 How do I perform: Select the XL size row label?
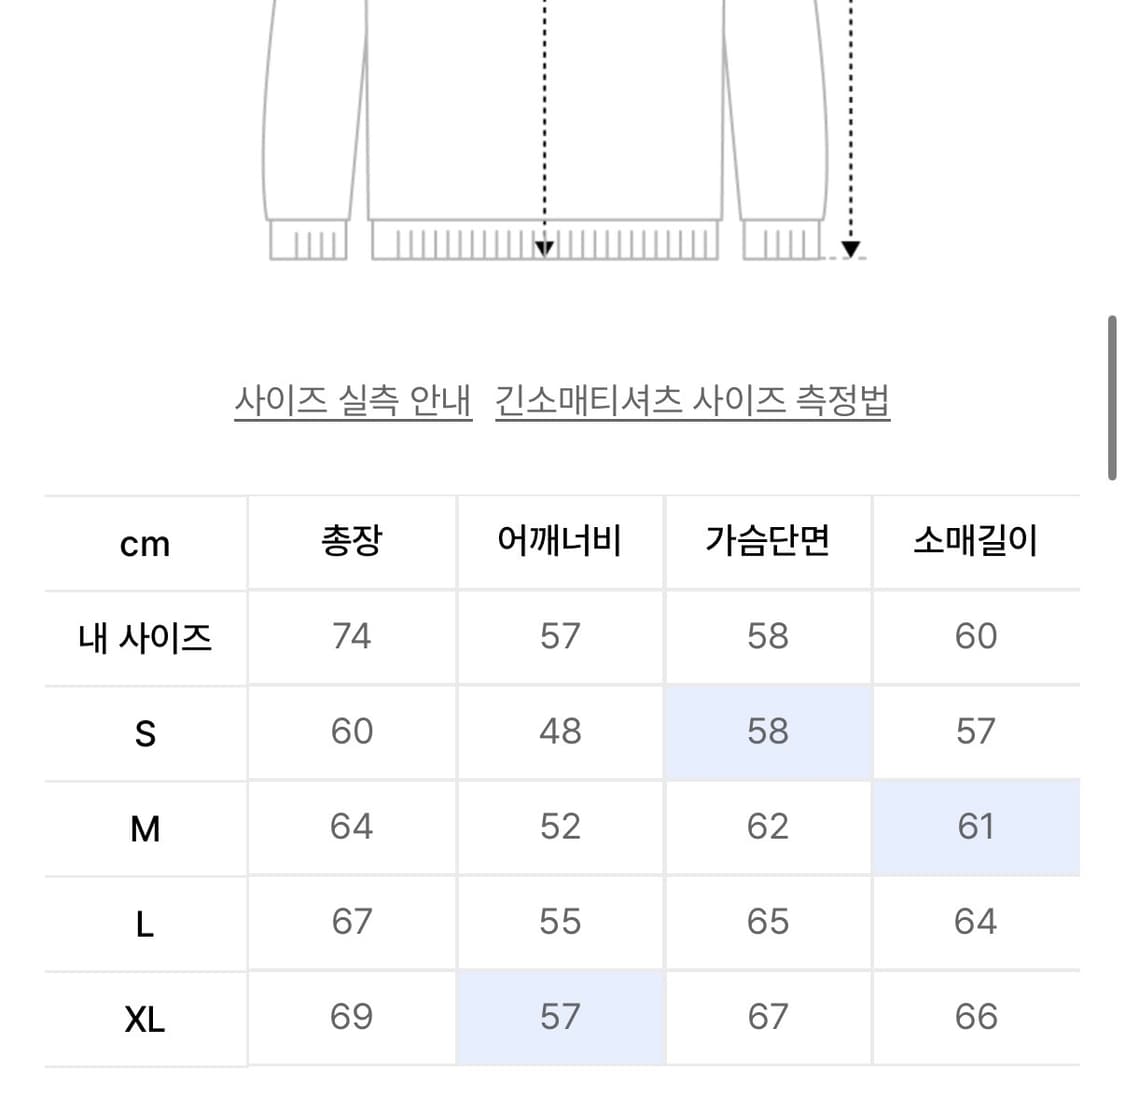[x=145, y=1017]
